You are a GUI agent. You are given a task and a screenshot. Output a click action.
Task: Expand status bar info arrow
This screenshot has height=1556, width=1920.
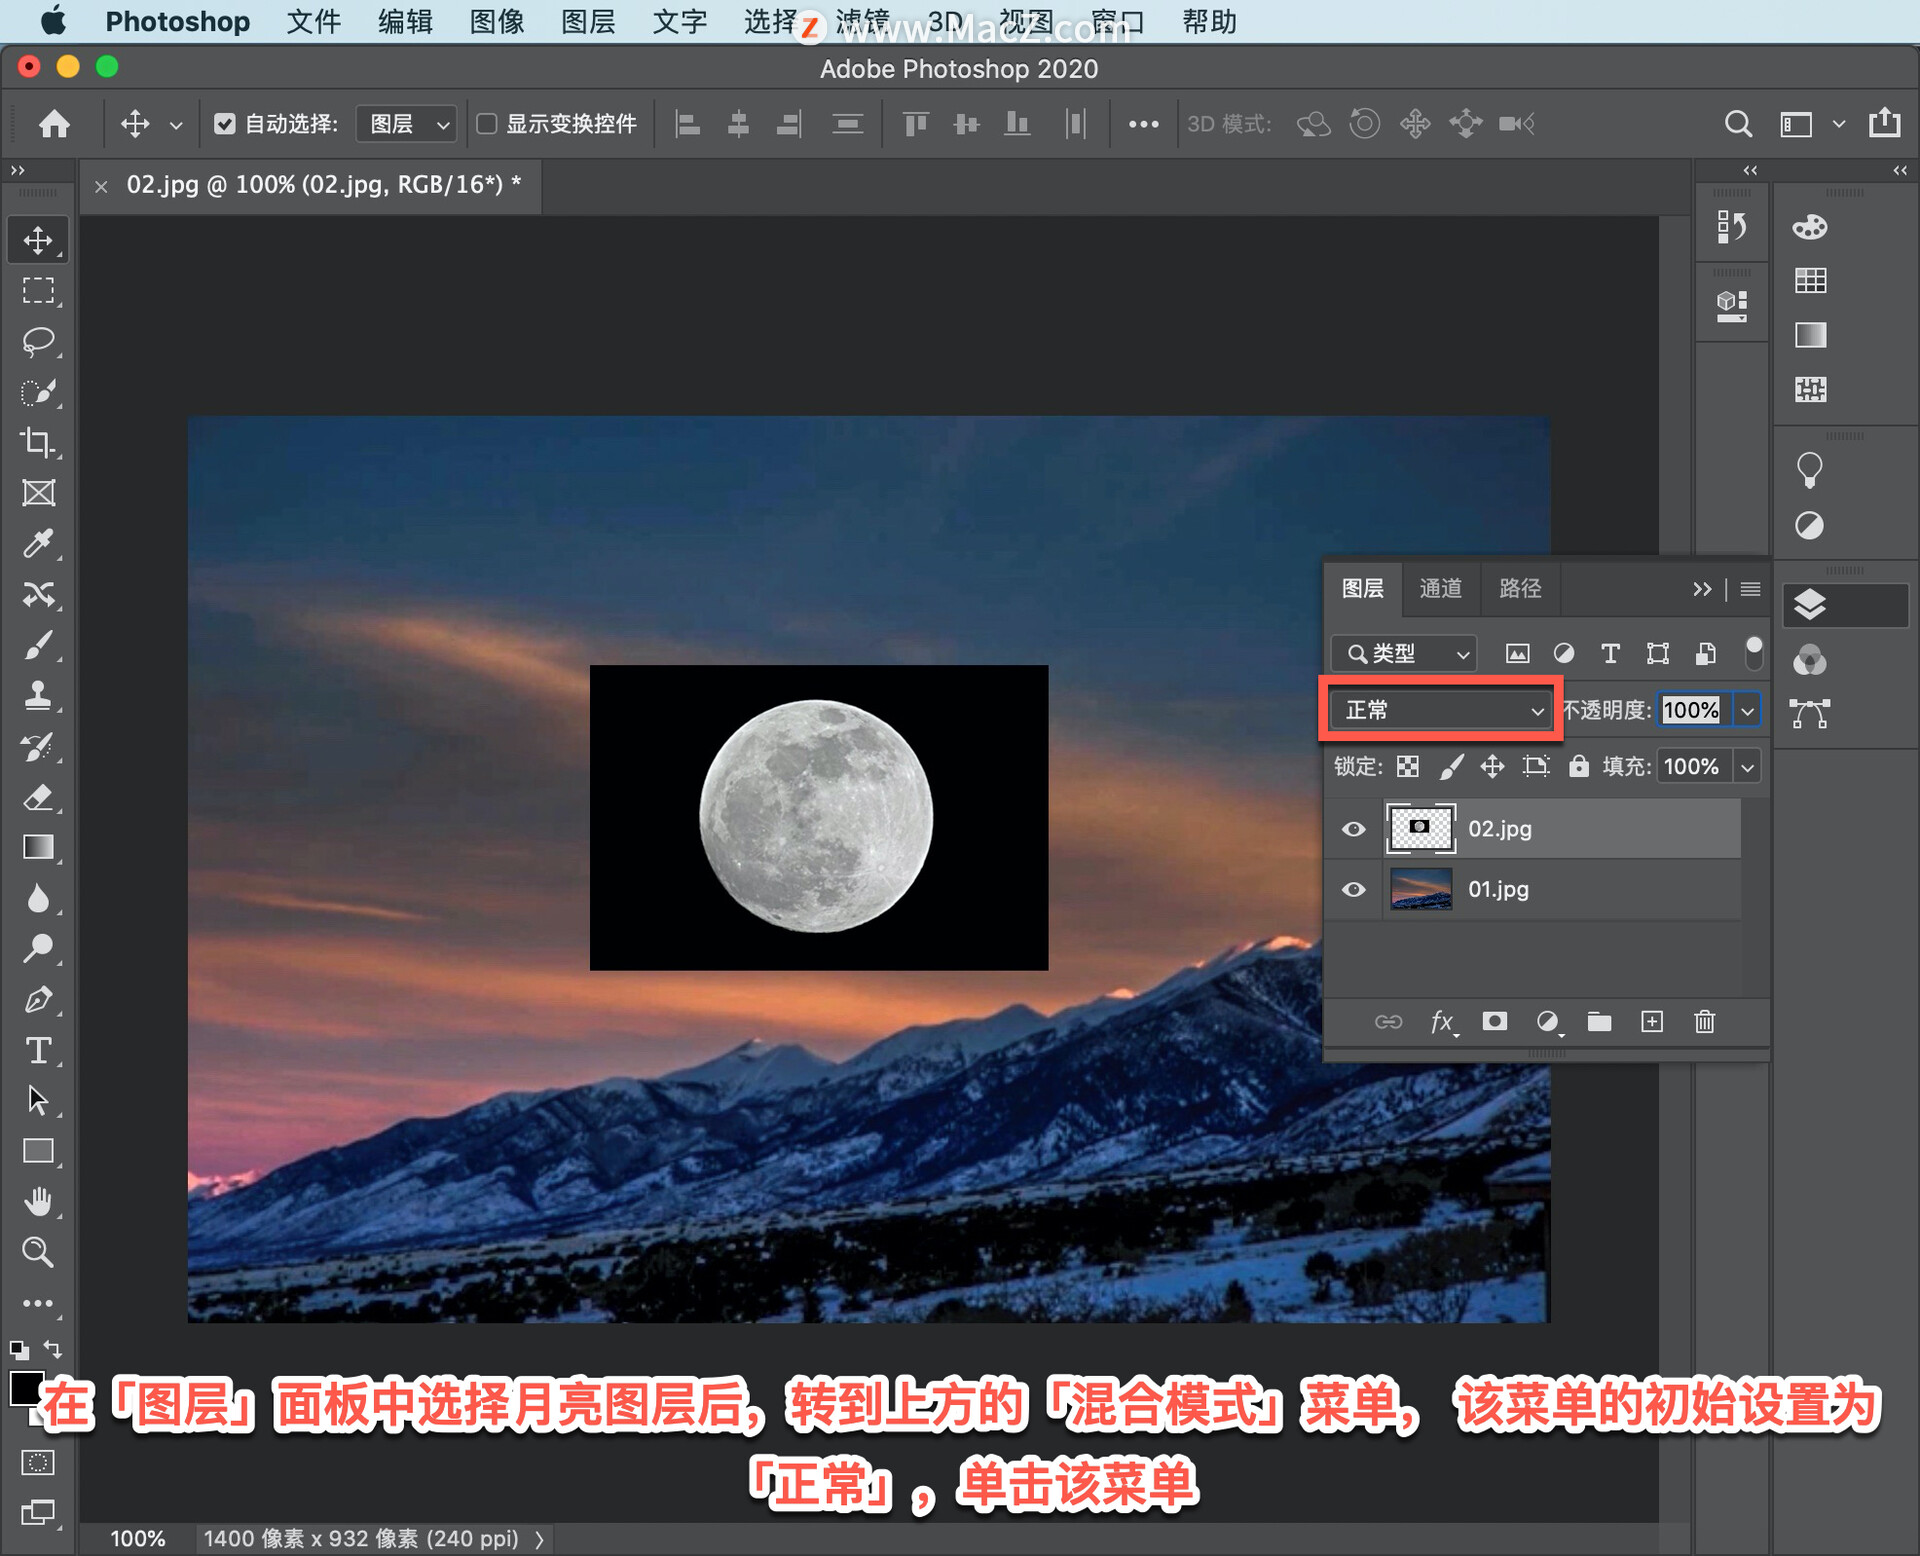pyautogui.click(x=540, y=1539)
